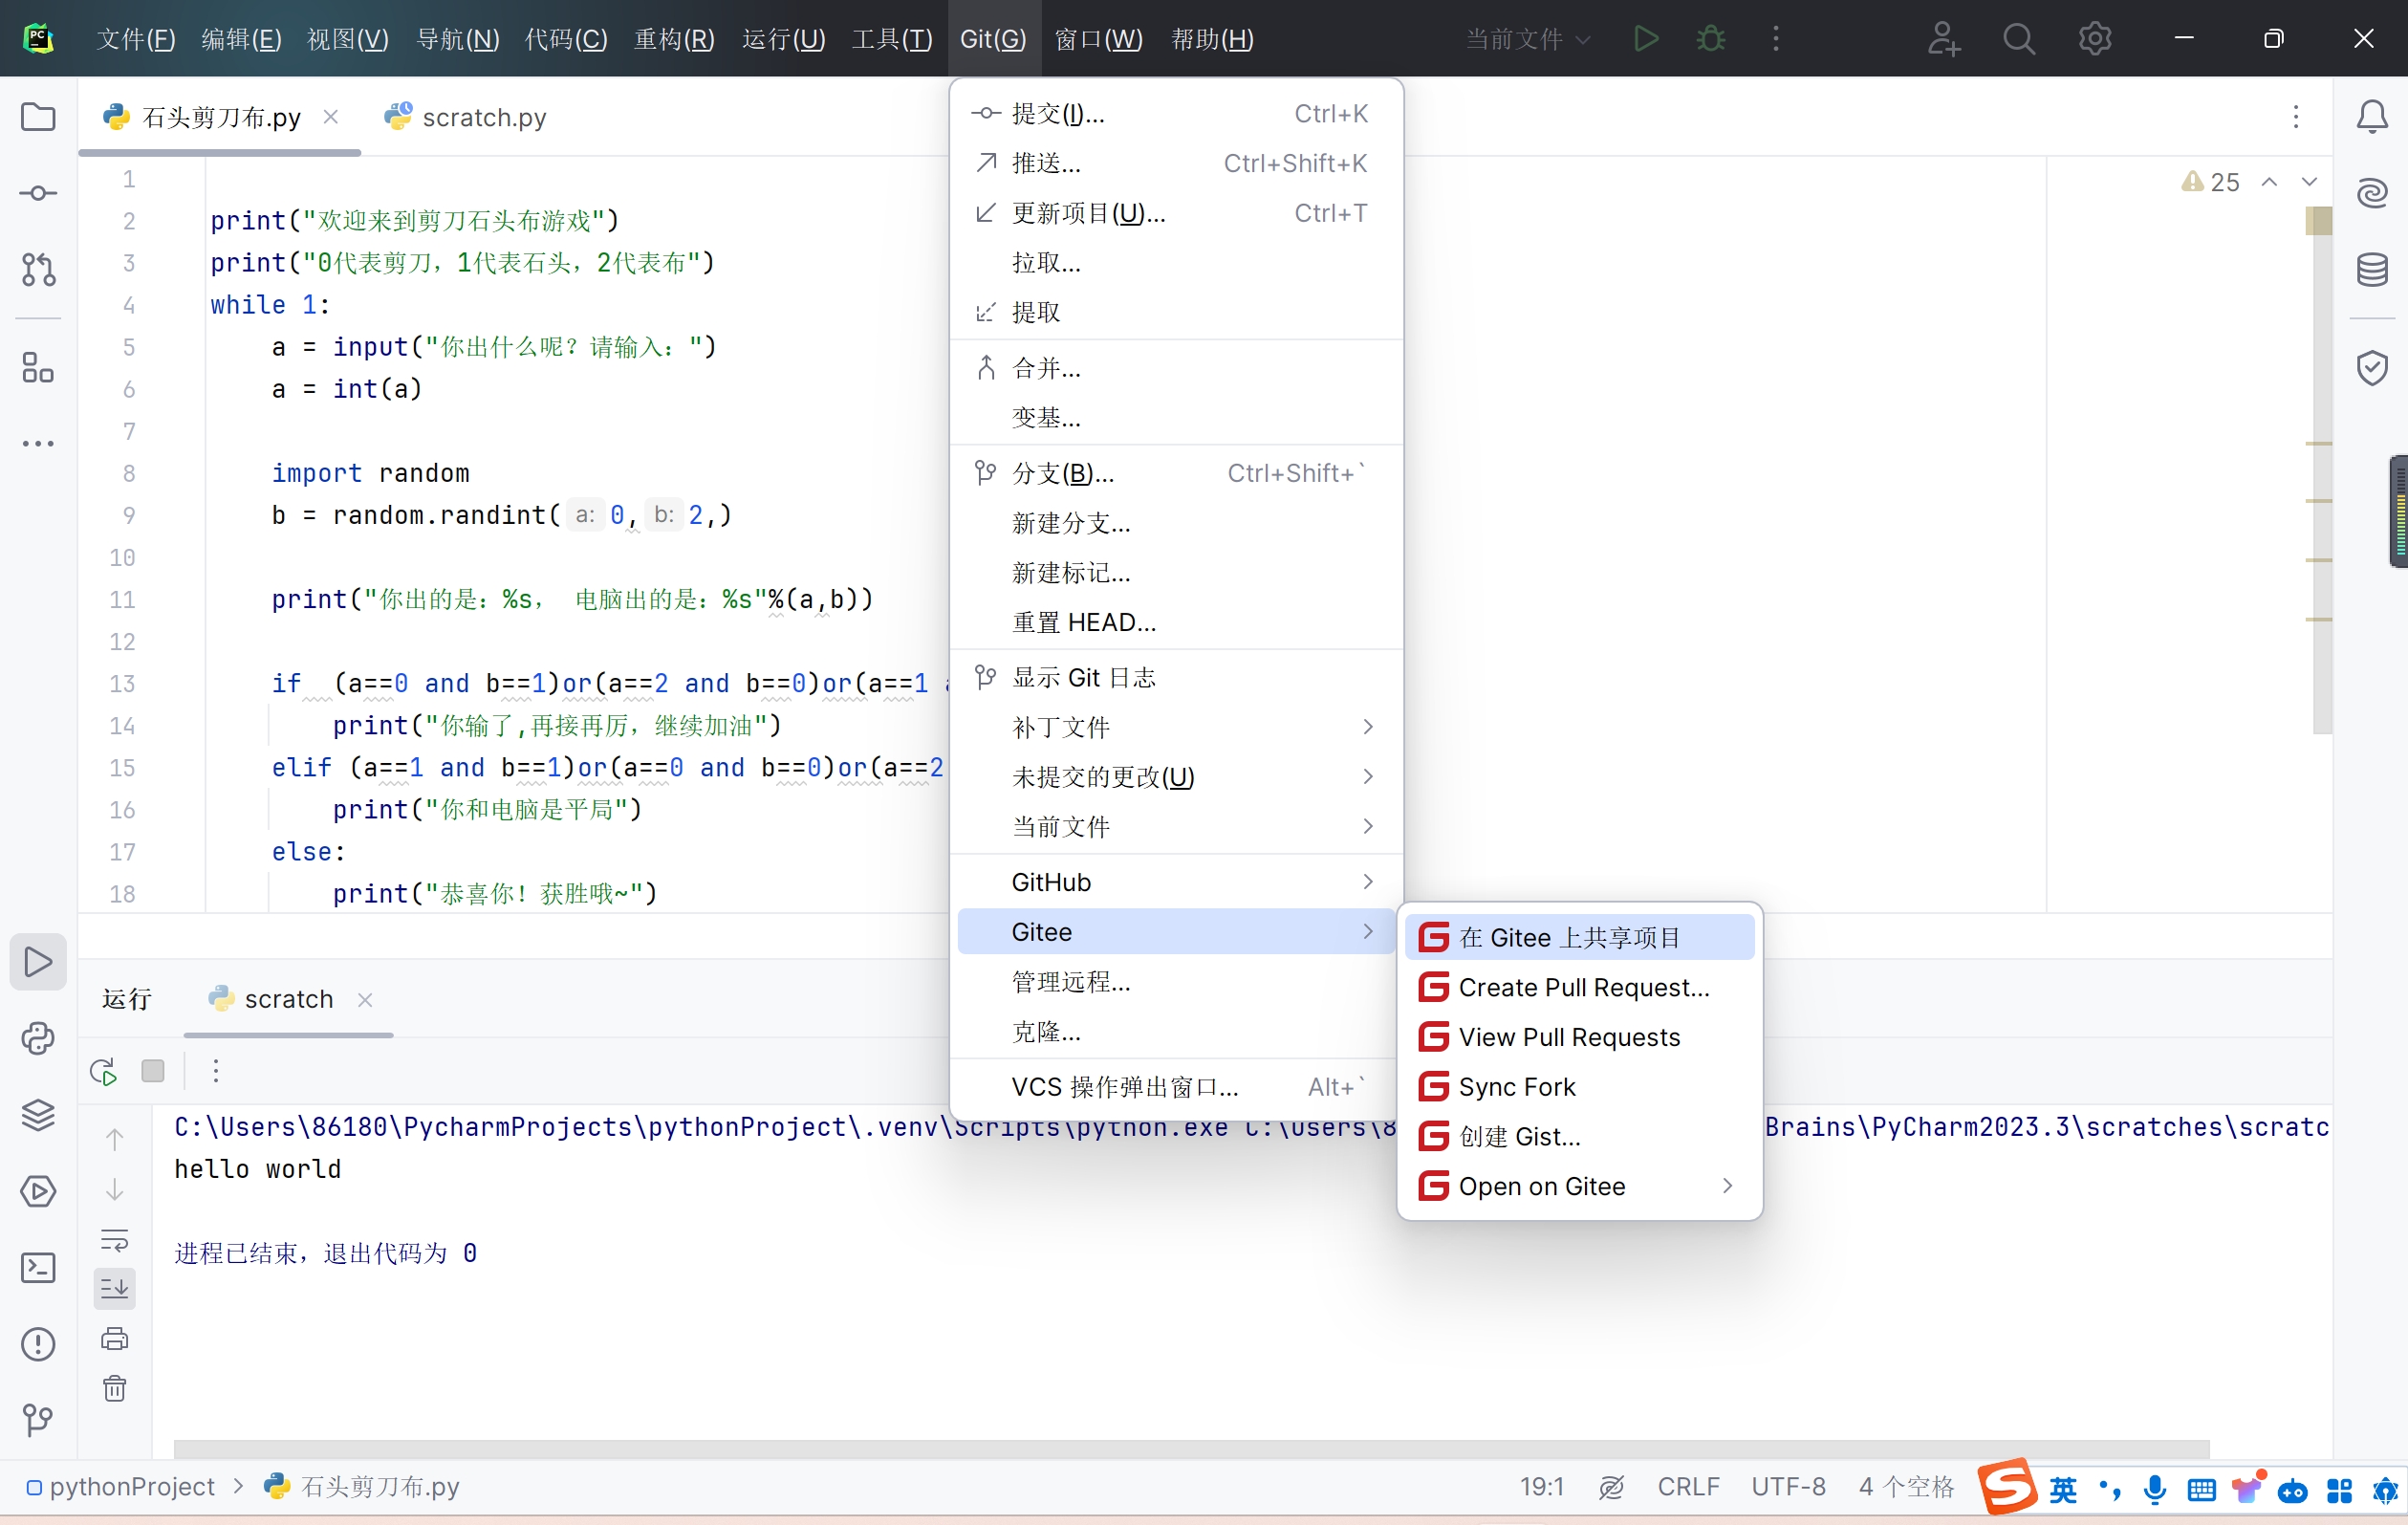Open the 文件 menu
The image size is (2408, 1525).
(x=135, y=39)
